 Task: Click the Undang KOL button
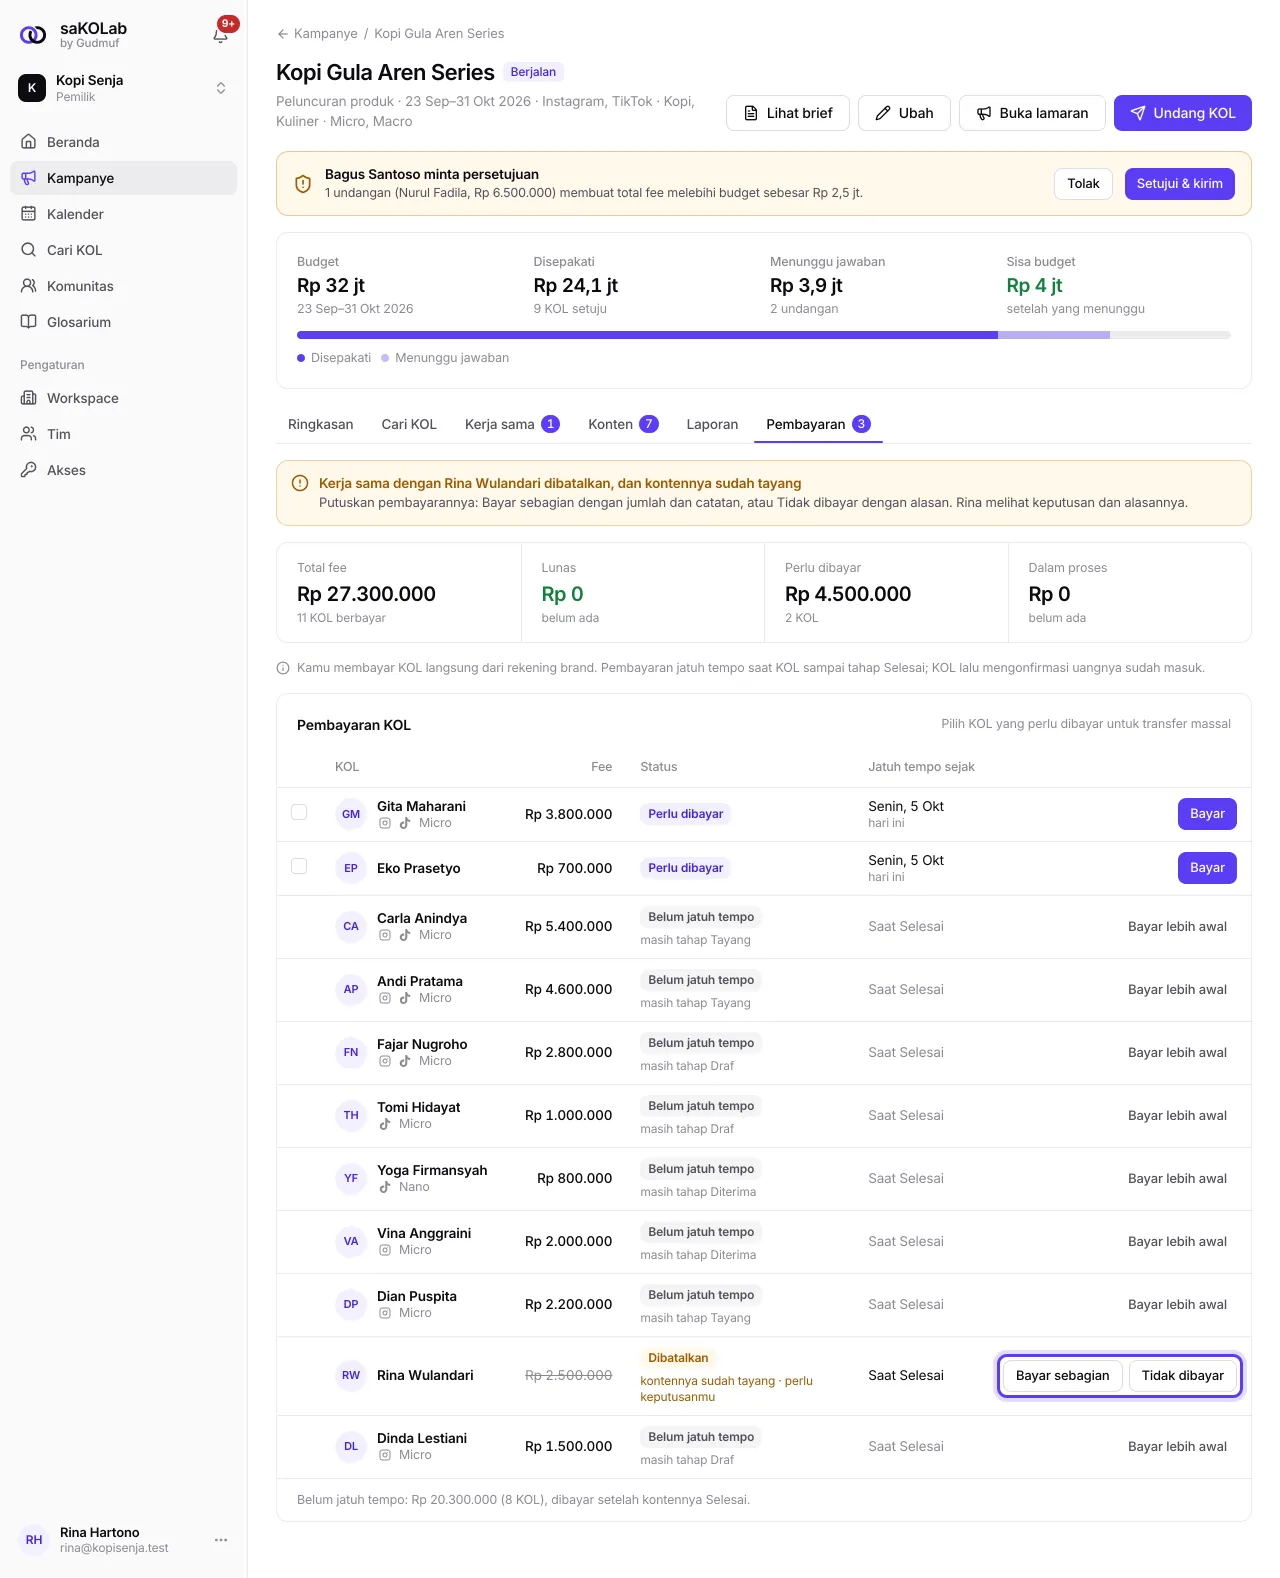(x=1183, y=113)
